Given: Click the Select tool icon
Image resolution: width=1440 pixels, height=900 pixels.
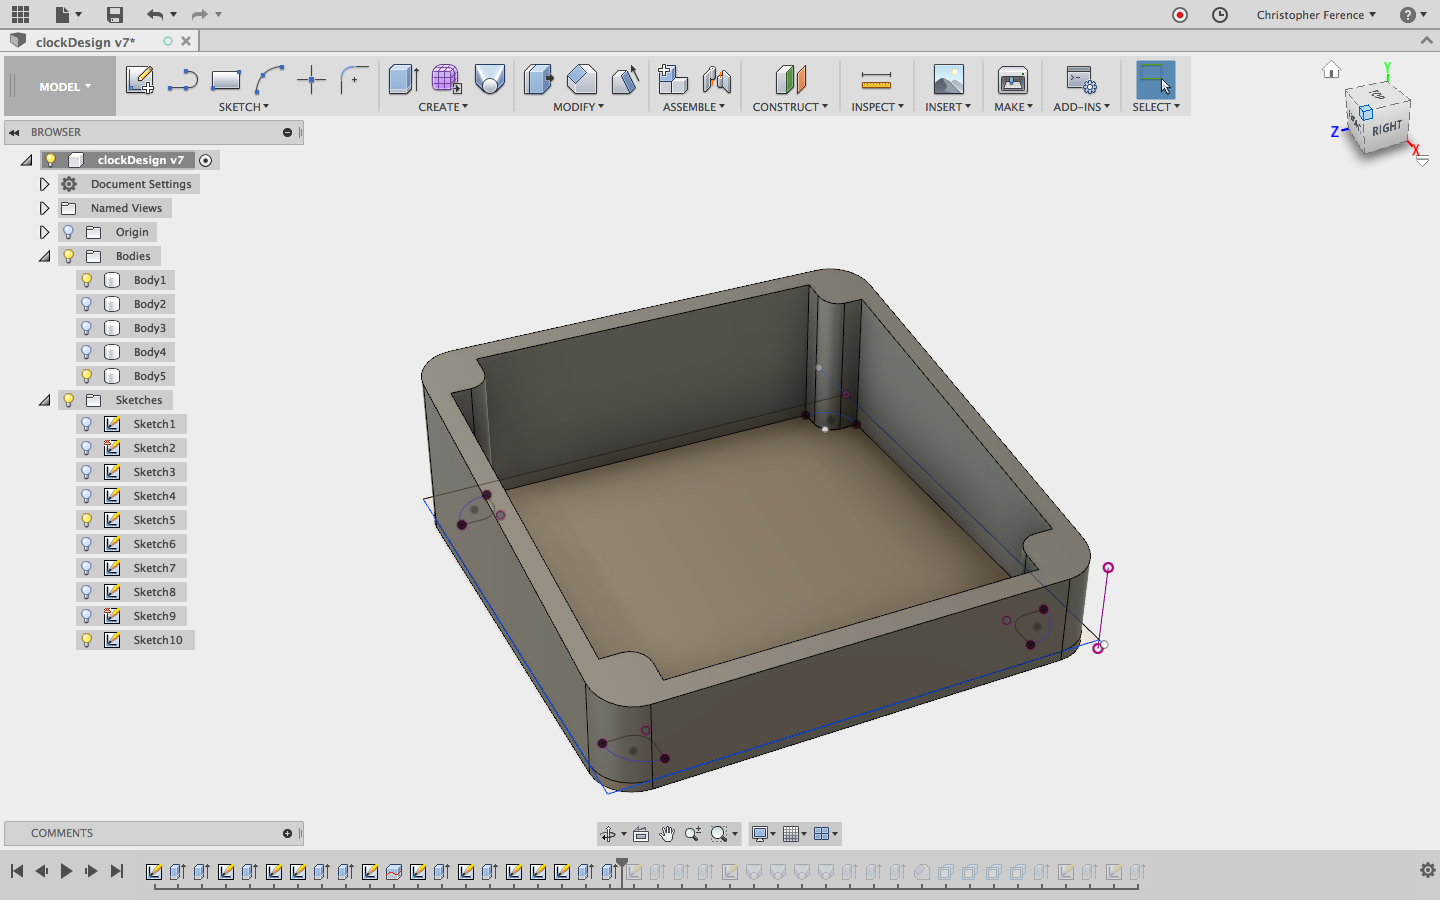Looking at the screenshot, I should tap(1155, 80).
